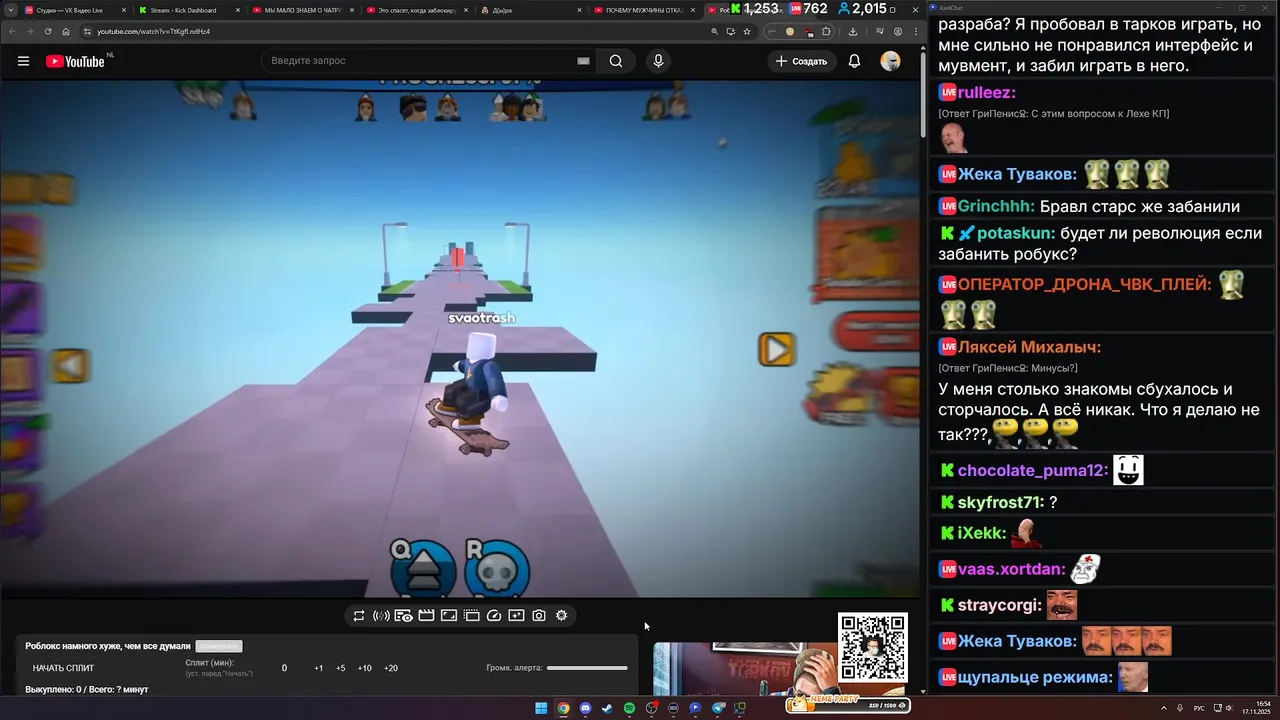
Task: Click the split minutes value 0 field
Action: 284,668
